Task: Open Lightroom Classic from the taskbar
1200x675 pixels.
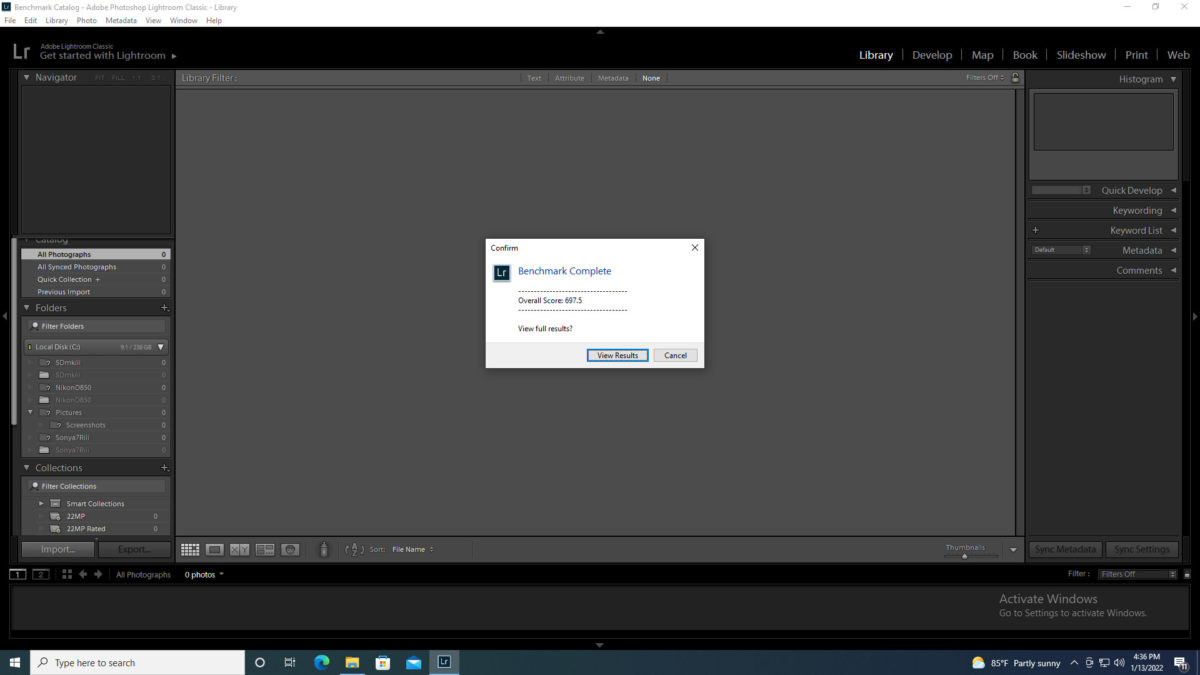Action: point(444,662)
